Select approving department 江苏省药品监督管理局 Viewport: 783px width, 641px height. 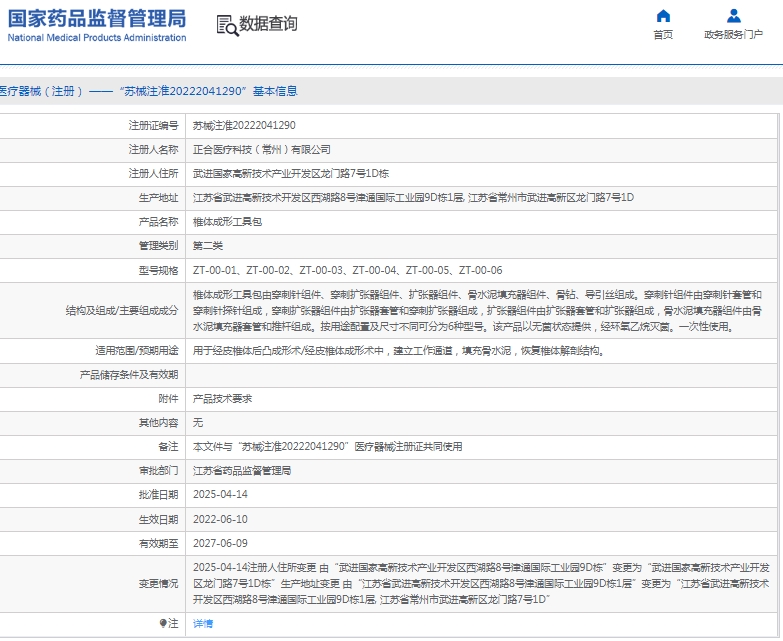tap(242, 470)
